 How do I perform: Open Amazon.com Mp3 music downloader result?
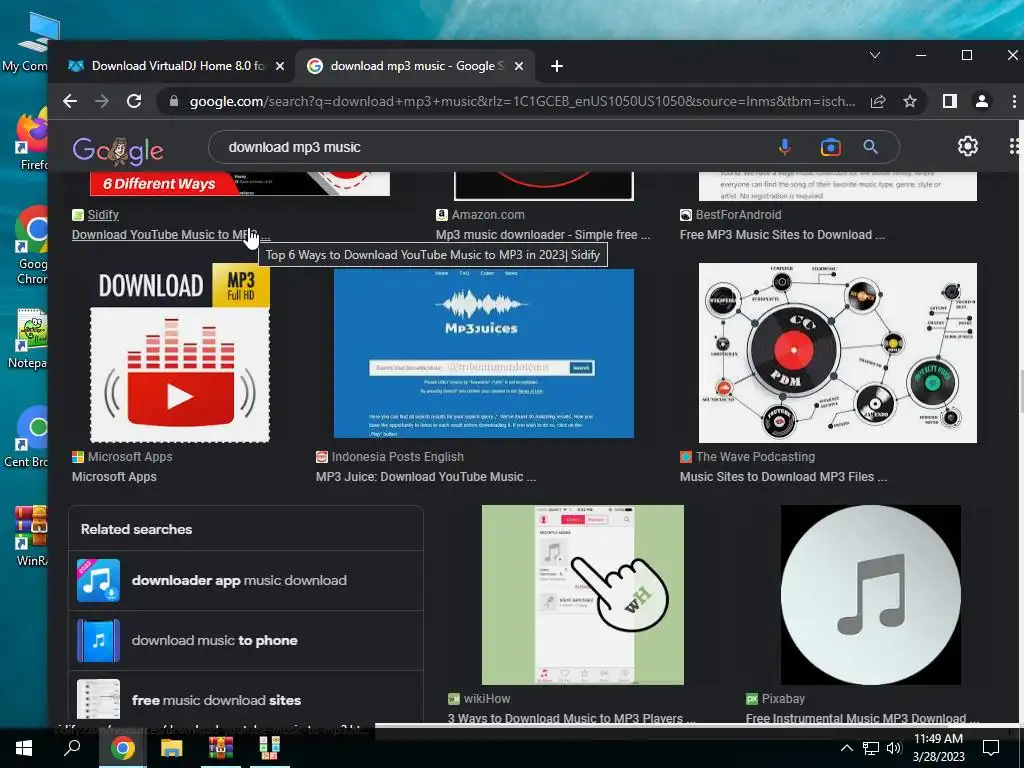[x=543, y=235]
